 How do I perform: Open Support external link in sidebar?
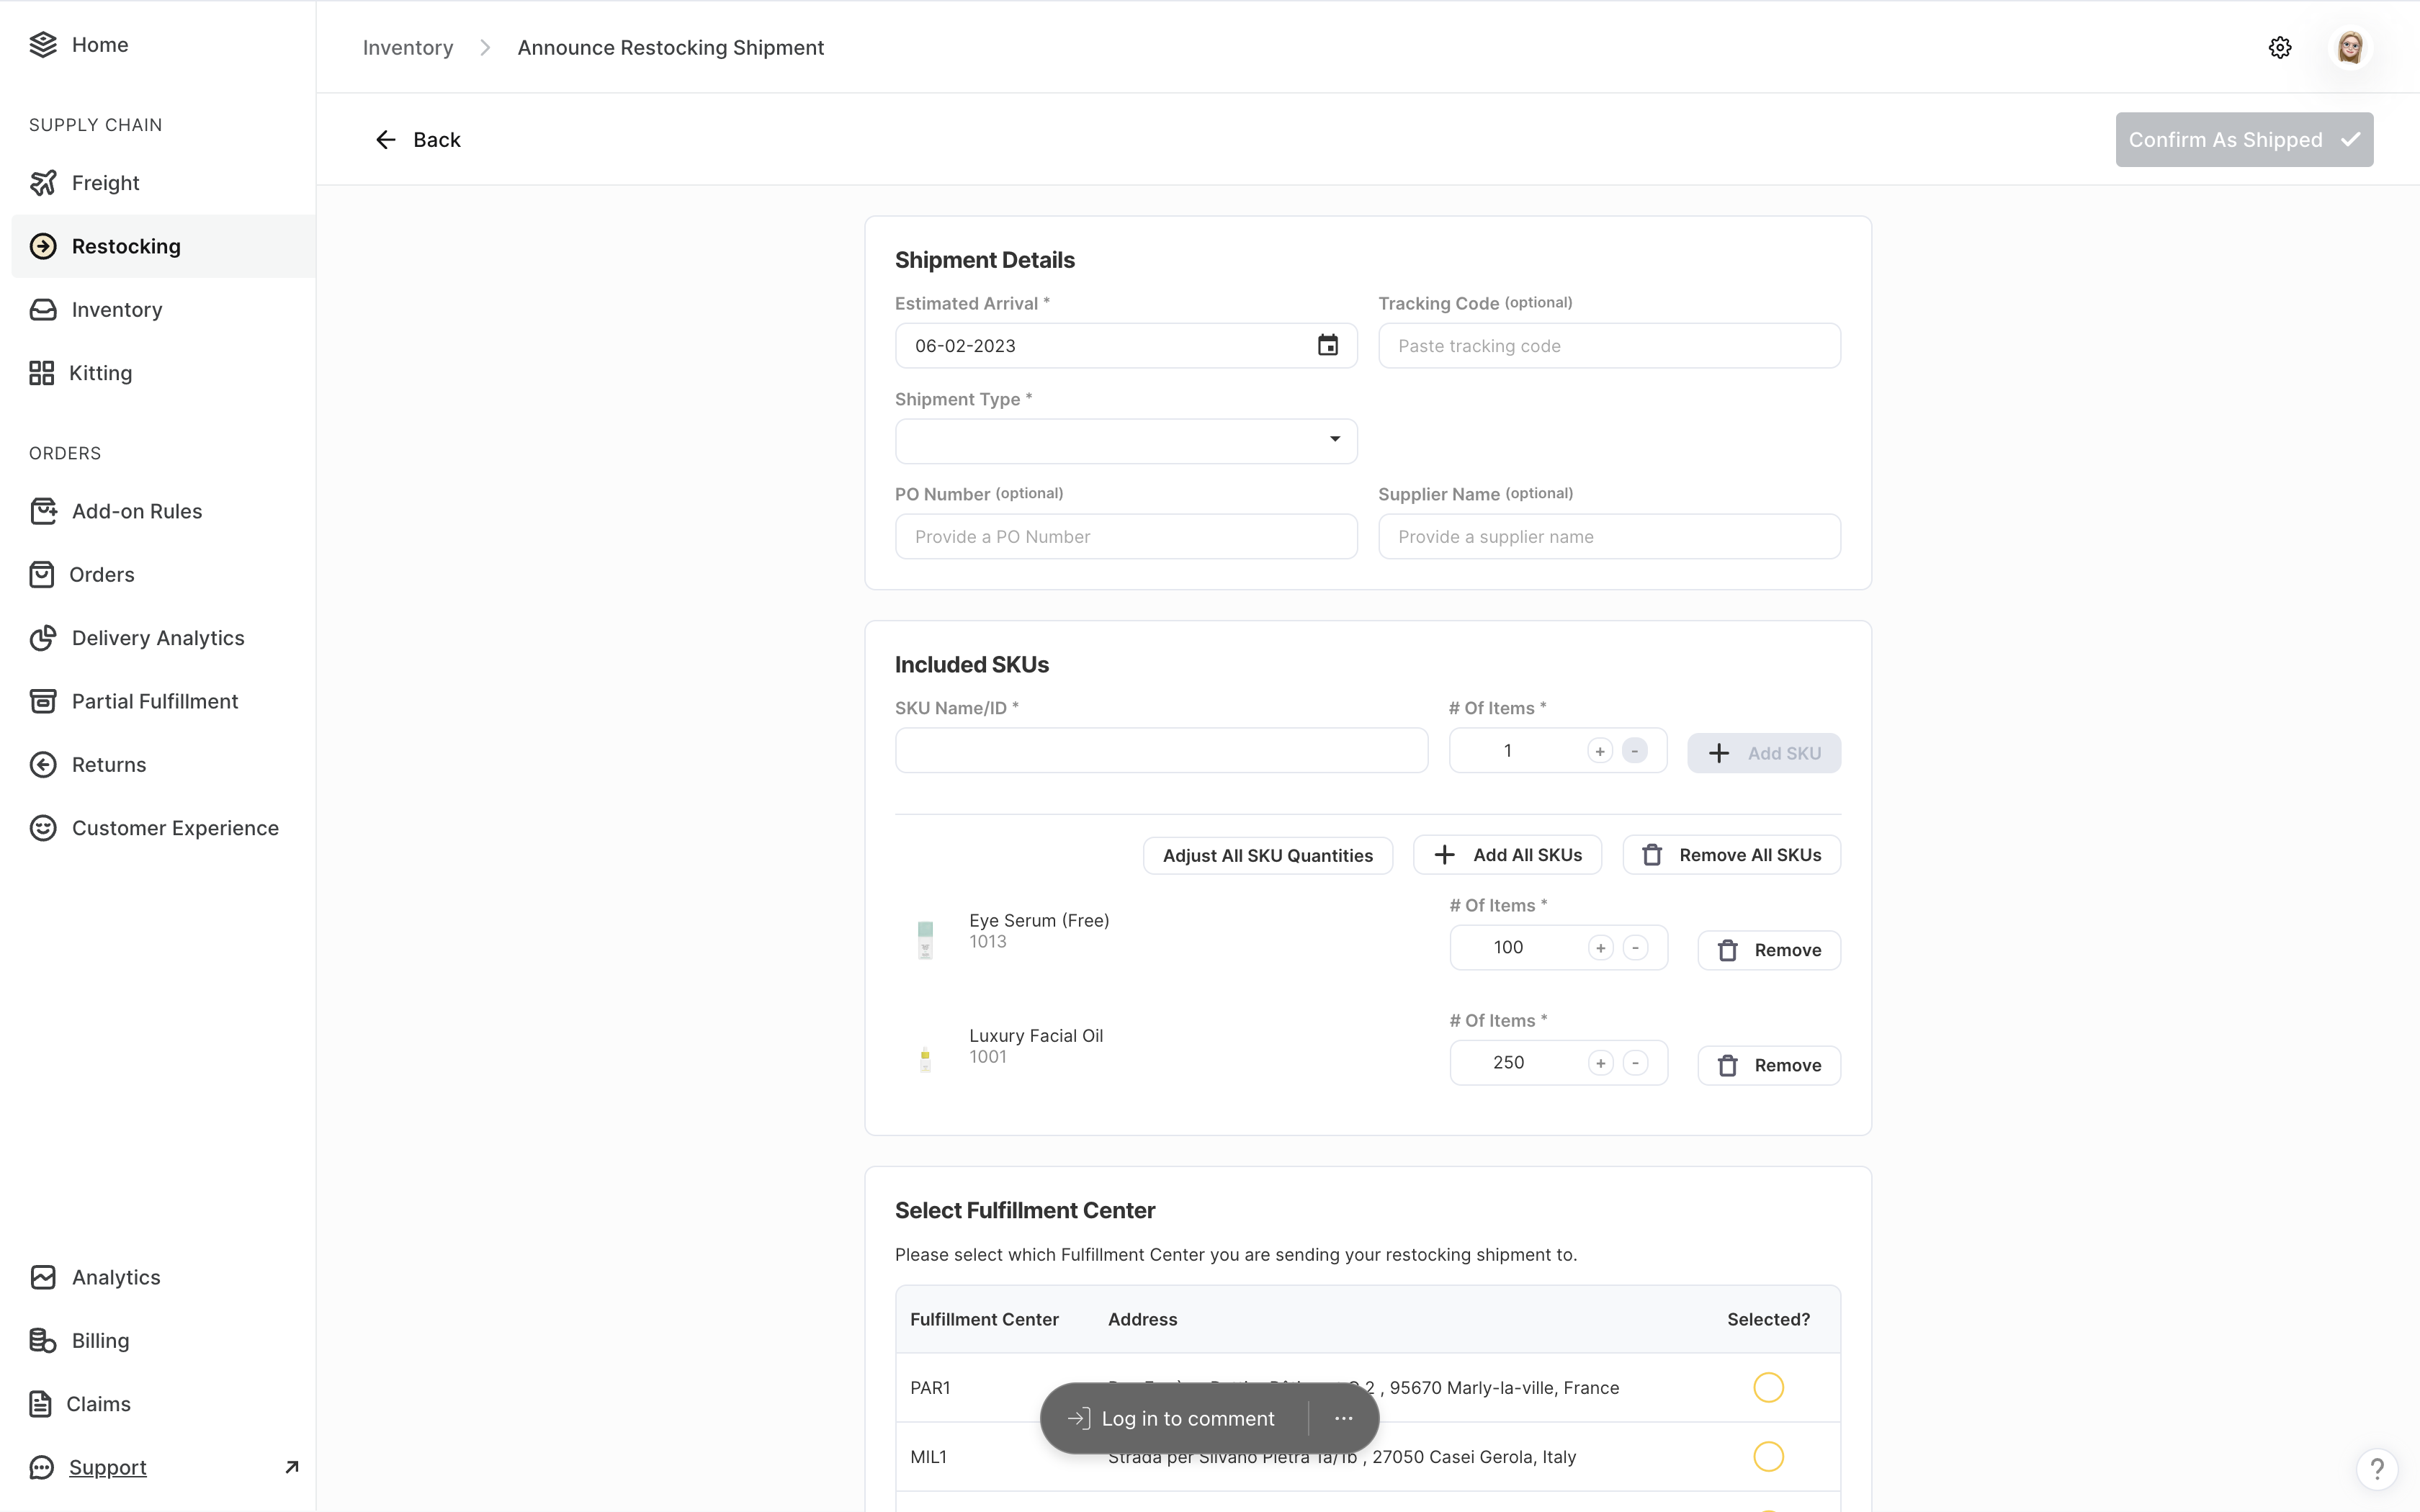click(108, 1467)
